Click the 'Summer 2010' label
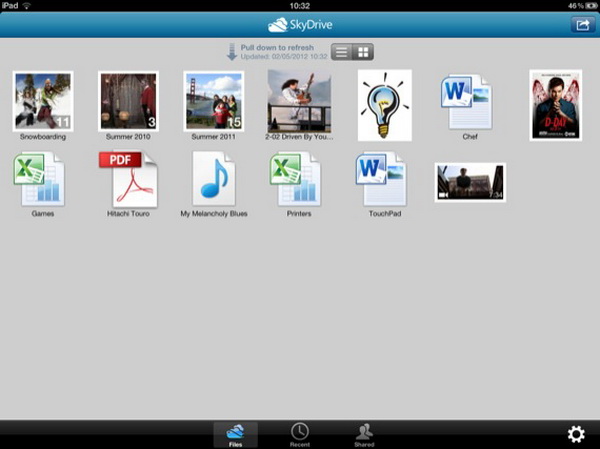The width and height of the screenshot is (600, 449). (x=128, y=137)
